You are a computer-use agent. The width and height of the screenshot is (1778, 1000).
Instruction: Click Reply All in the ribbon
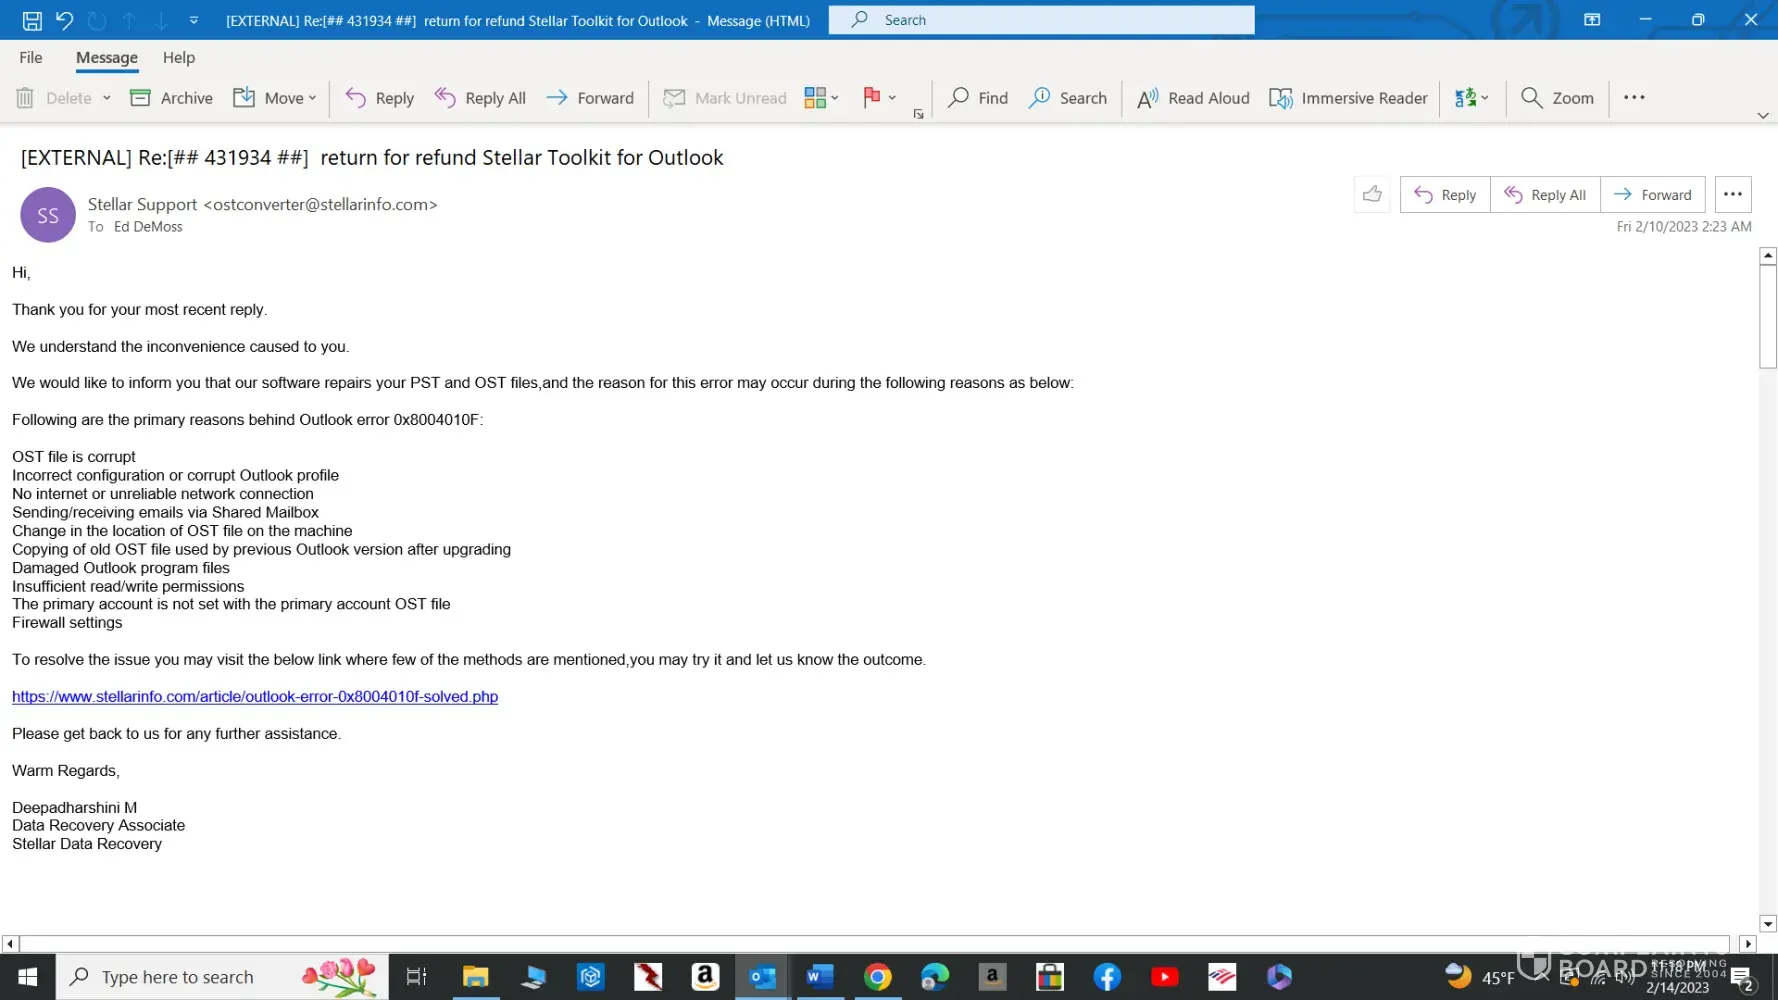480,98
